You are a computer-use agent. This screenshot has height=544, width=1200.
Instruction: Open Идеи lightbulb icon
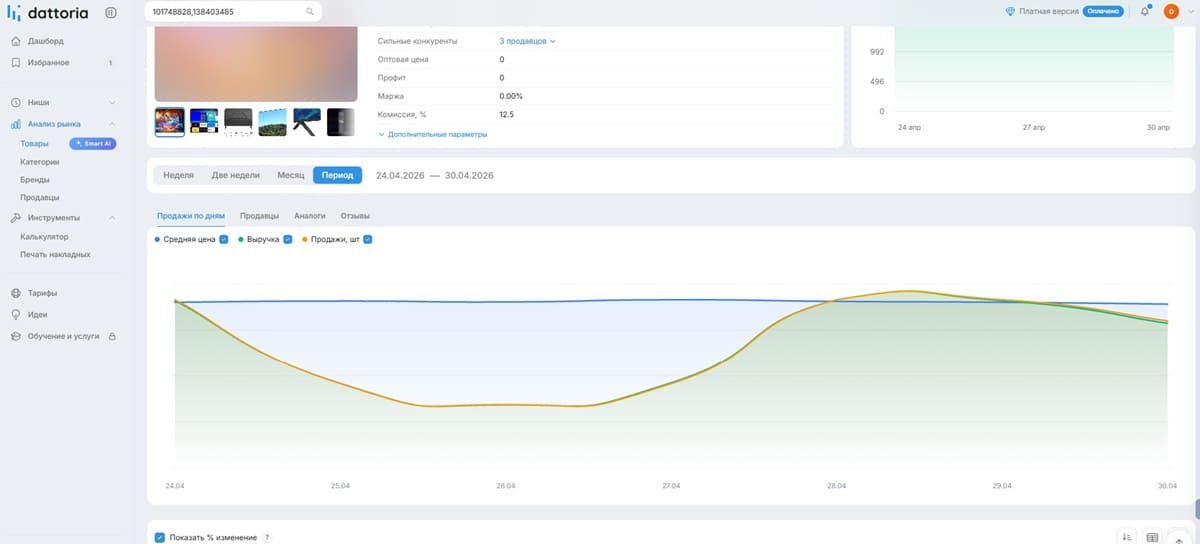[16, 314]
